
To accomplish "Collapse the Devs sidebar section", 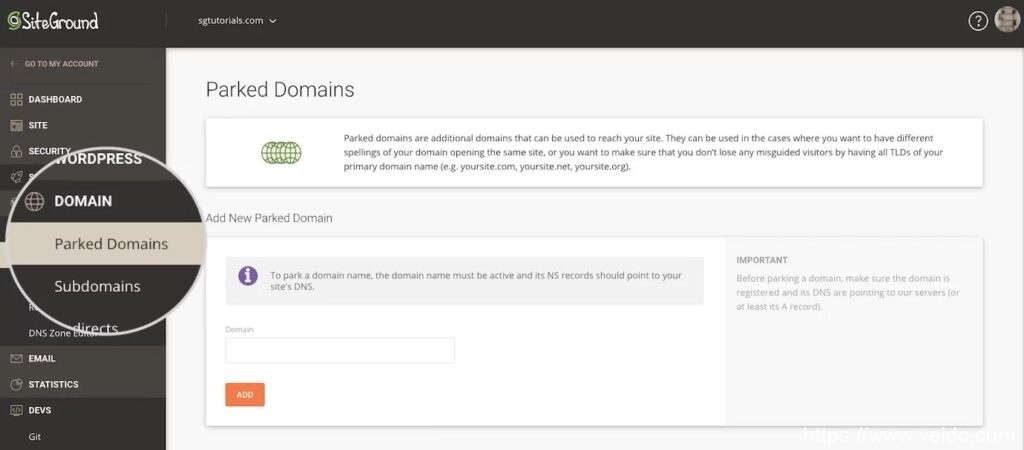I will pos(40,410).
